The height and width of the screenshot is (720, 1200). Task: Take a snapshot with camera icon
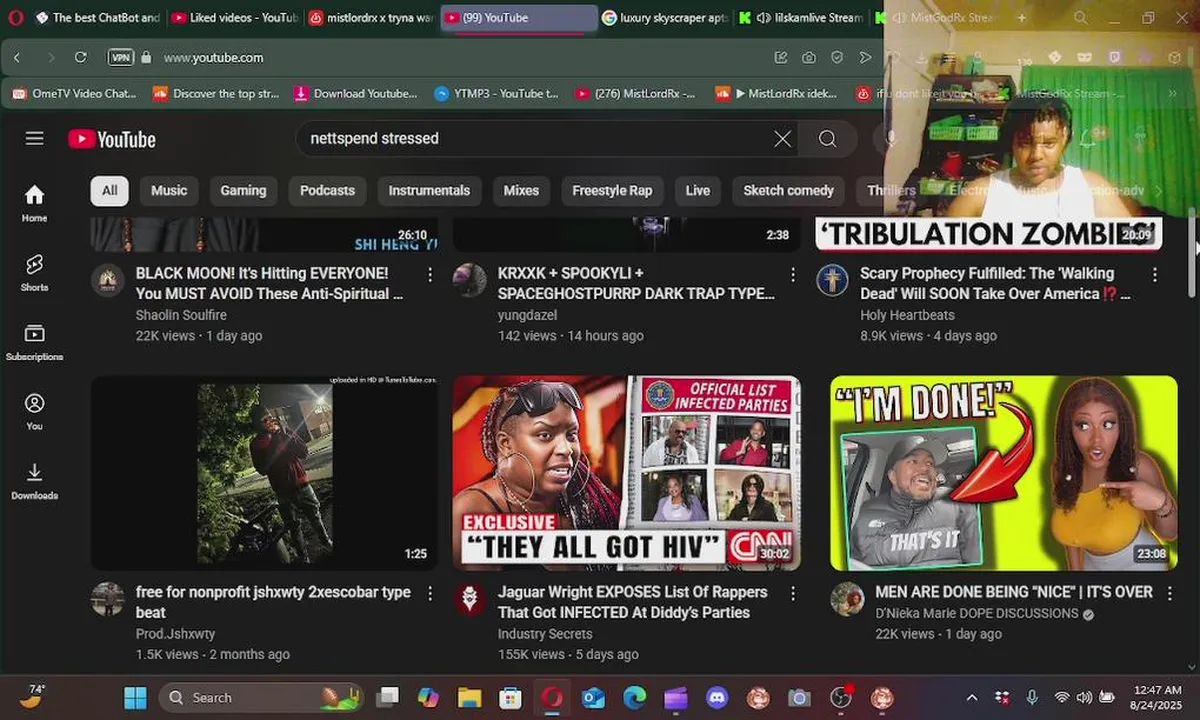click(808, 58)
